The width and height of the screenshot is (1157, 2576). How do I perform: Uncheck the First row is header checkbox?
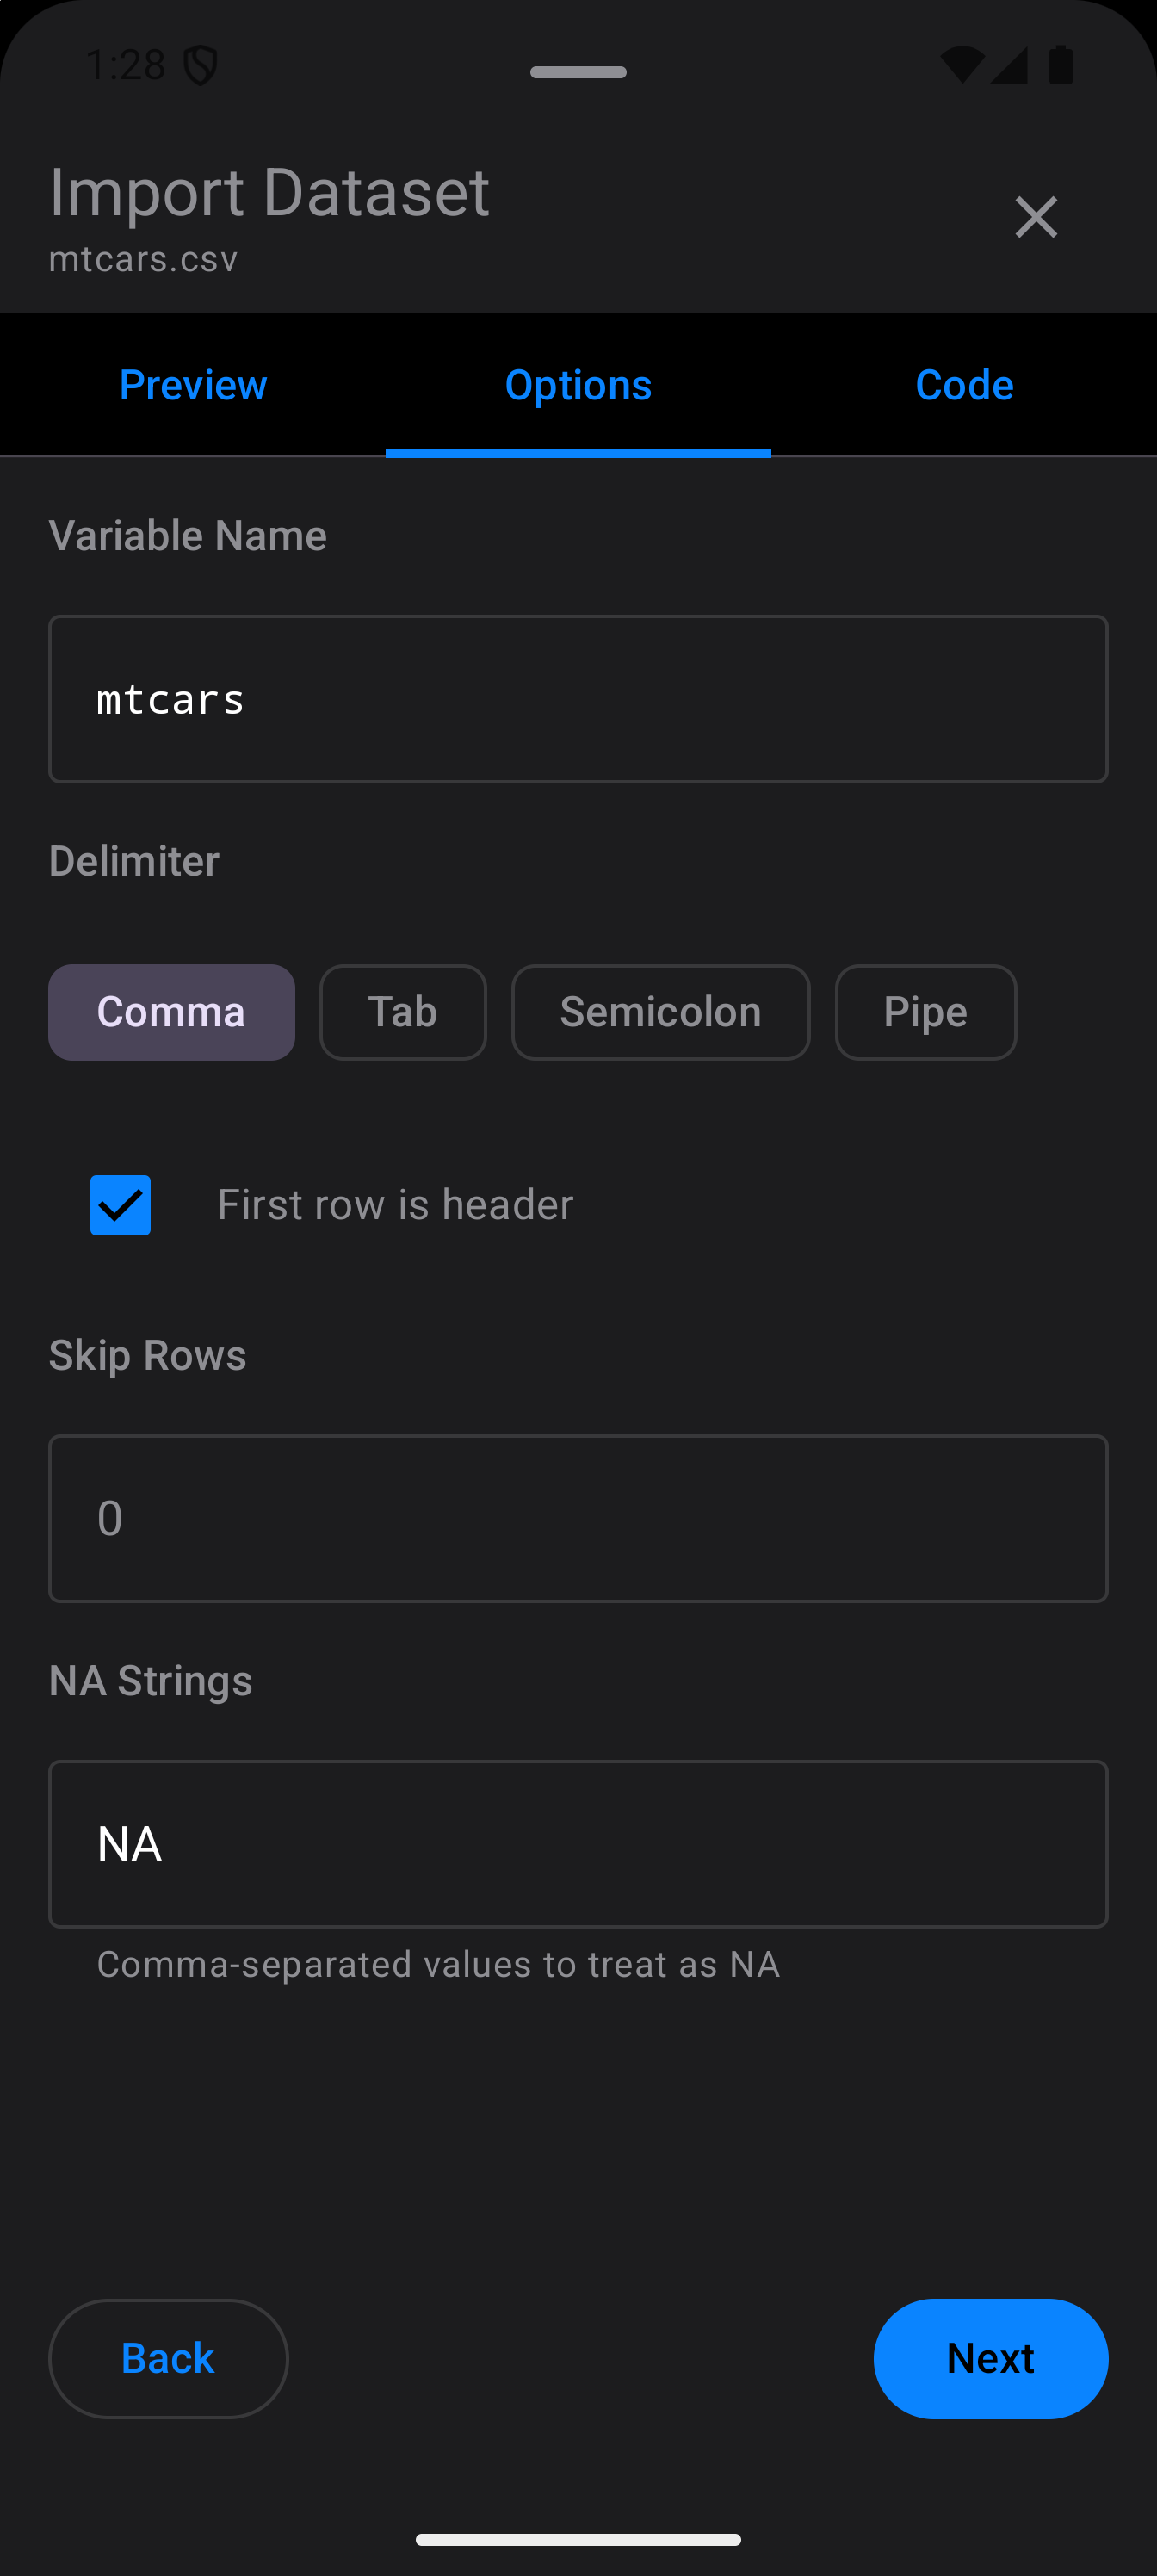[121, 1205]
